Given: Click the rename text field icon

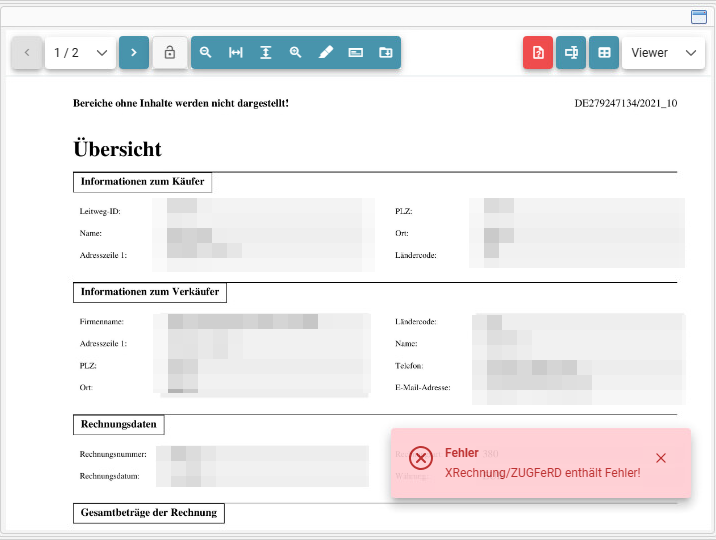Looking at the screenshot, I should [x=571, y=52].
